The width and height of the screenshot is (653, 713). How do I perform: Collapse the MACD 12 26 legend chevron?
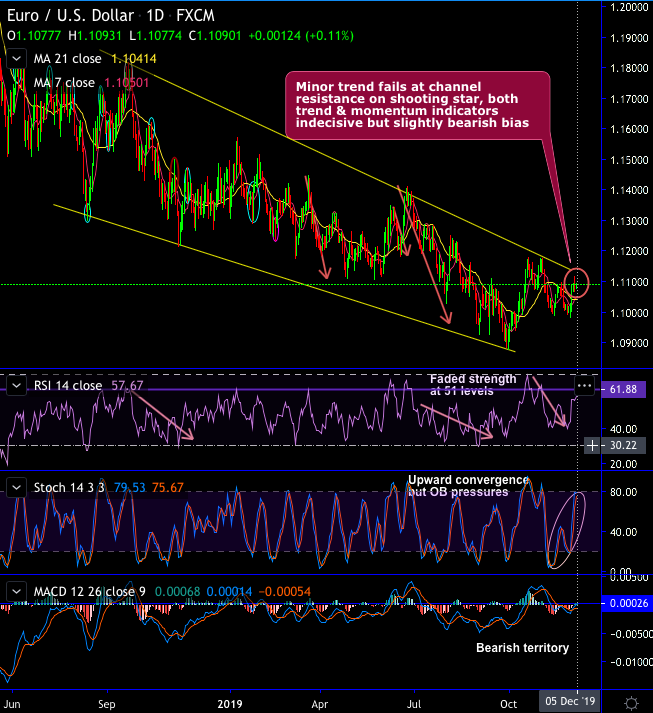[x=16, y=592]
